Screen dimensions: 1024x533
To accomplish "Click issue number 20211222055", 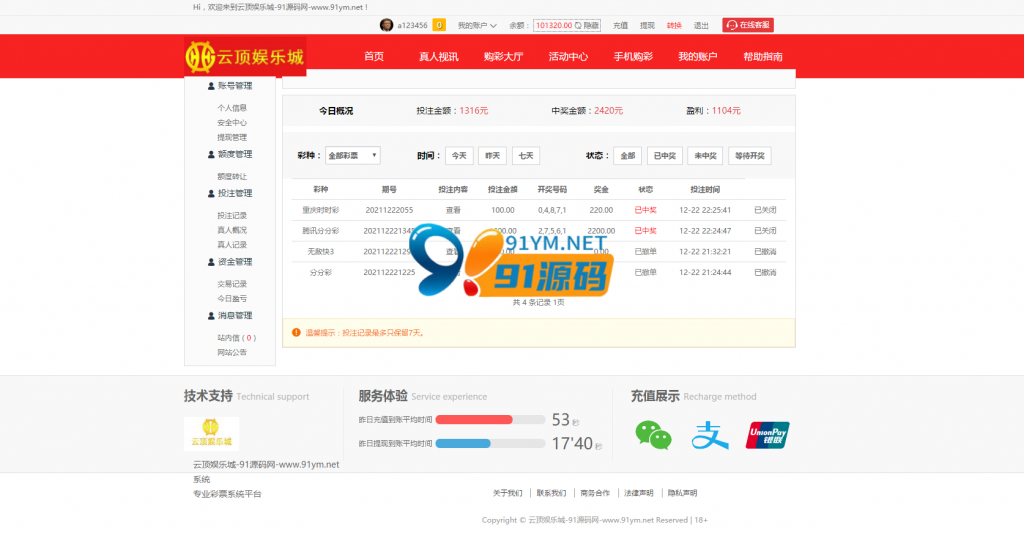I will pos(389,210).
